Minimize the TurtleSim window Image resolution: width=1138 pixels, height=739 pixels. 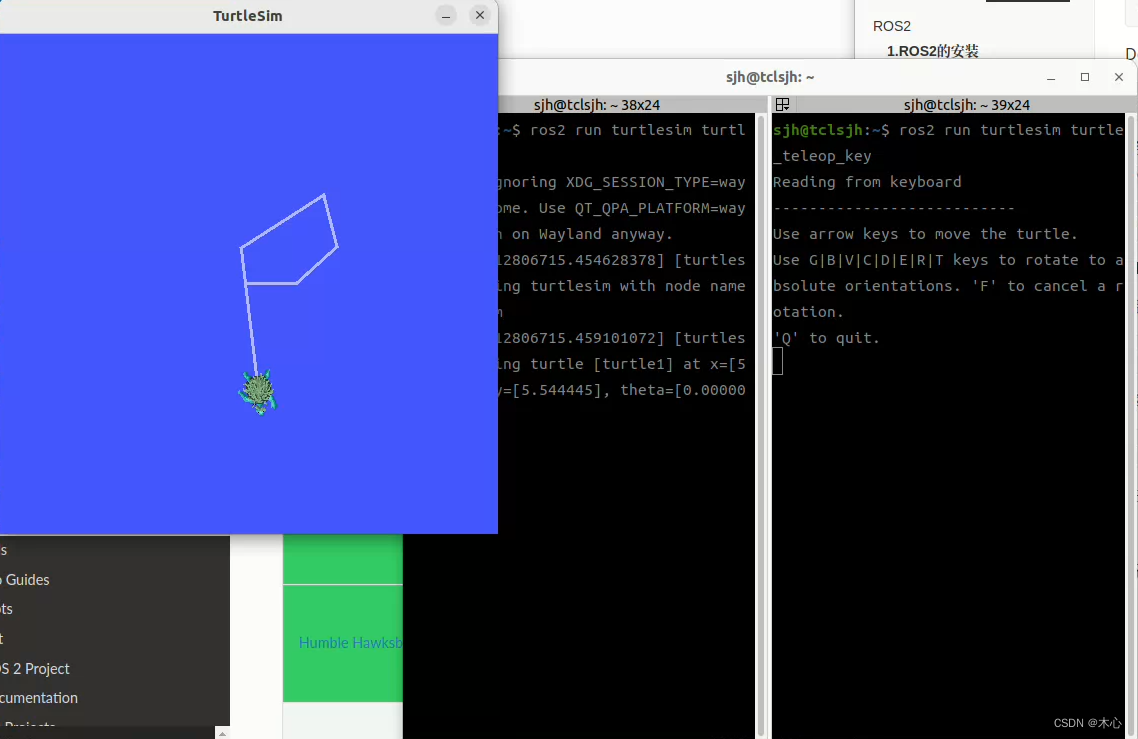[446, 15]
